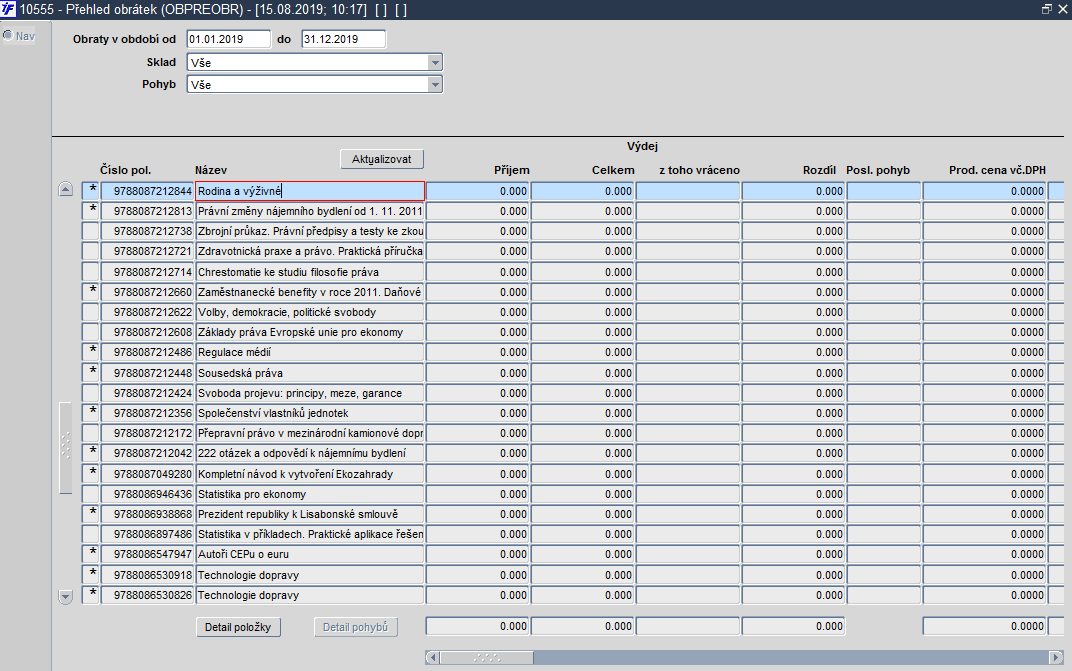This screenshot has width=1072, height=671.
Task: Click the app logo icon in title bar
Action: click(x=8, y=9)
